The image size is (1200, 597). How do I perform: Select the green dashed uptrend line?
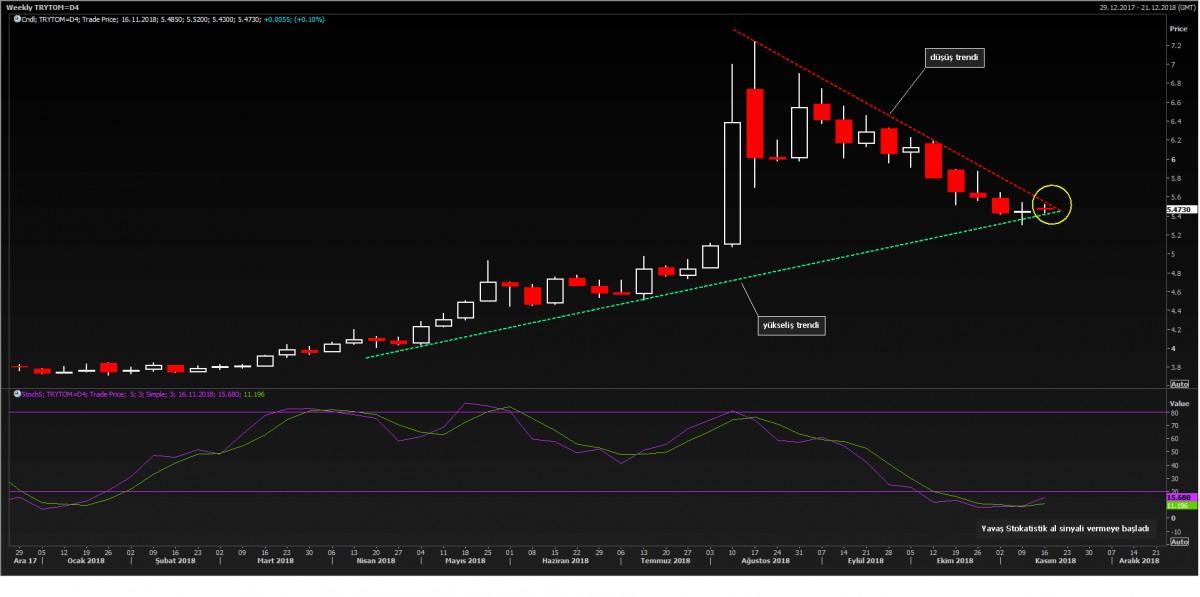click(x=700, y=288)
